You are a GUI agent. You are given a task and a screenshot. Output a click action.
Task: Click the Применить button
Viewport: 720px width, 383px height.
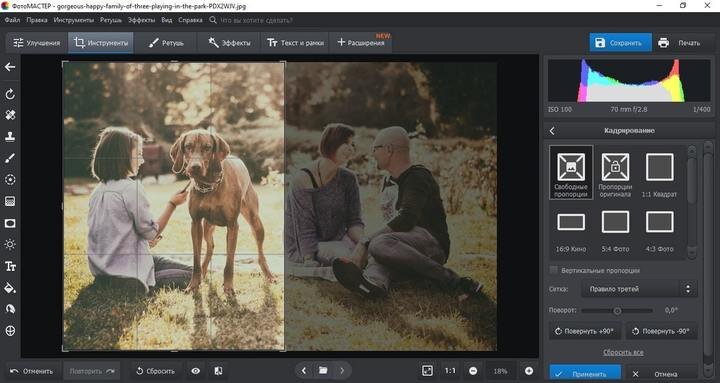(585, 374)
